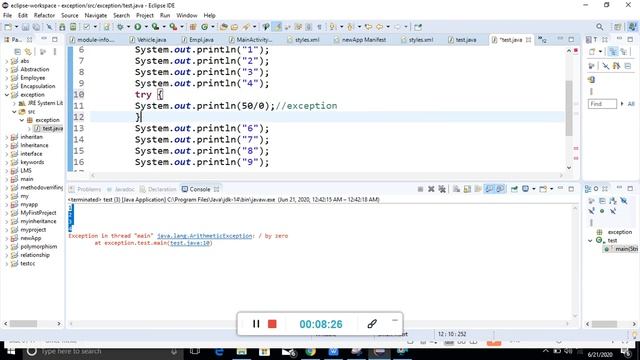
Task: Select test.java file in Package Explorer
Action: pyautogui.click(x=52, y=129)
